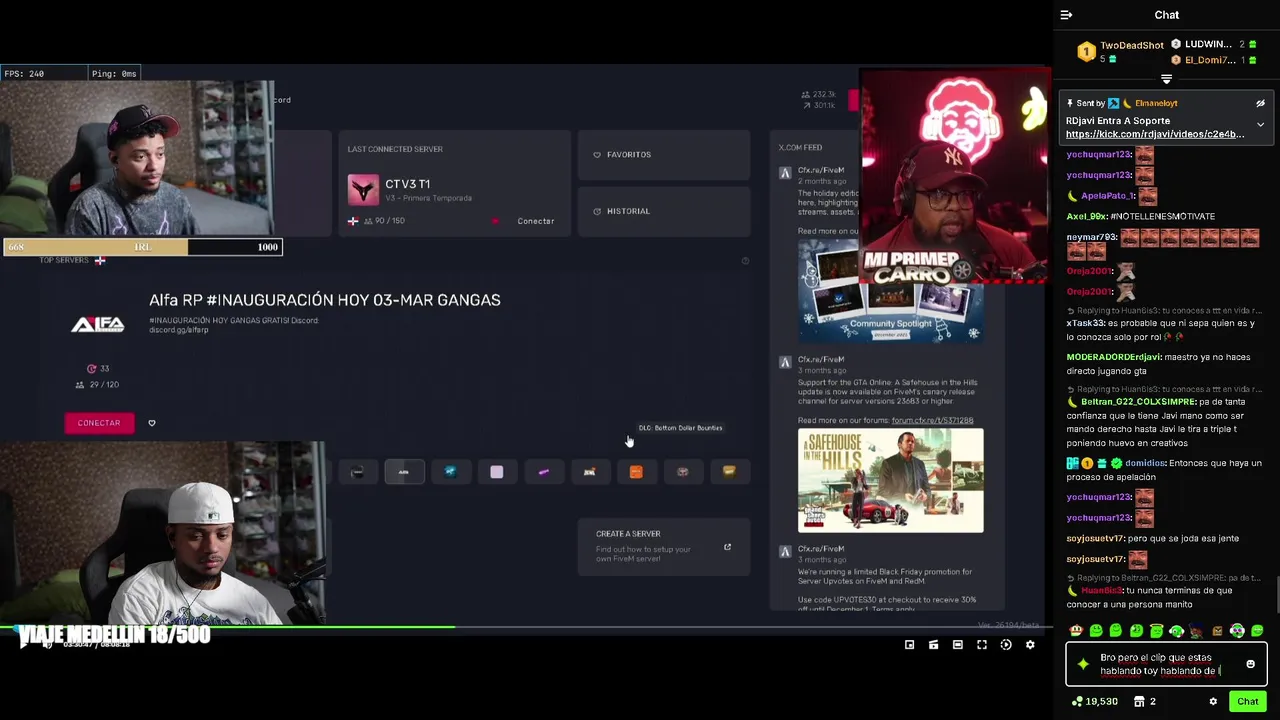Click the Elmaneloyt username in pinned message

click(x=1156, y=103)
